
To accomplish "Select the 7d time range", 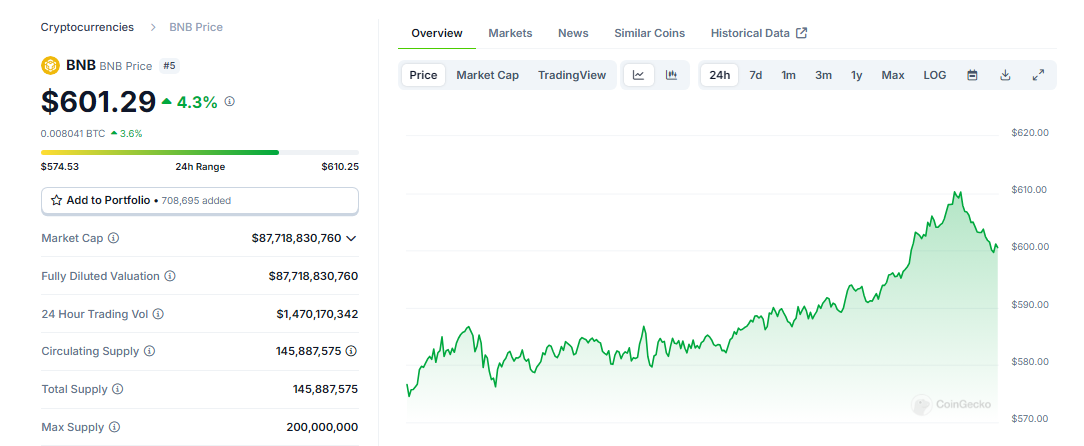I will [756, 75].
